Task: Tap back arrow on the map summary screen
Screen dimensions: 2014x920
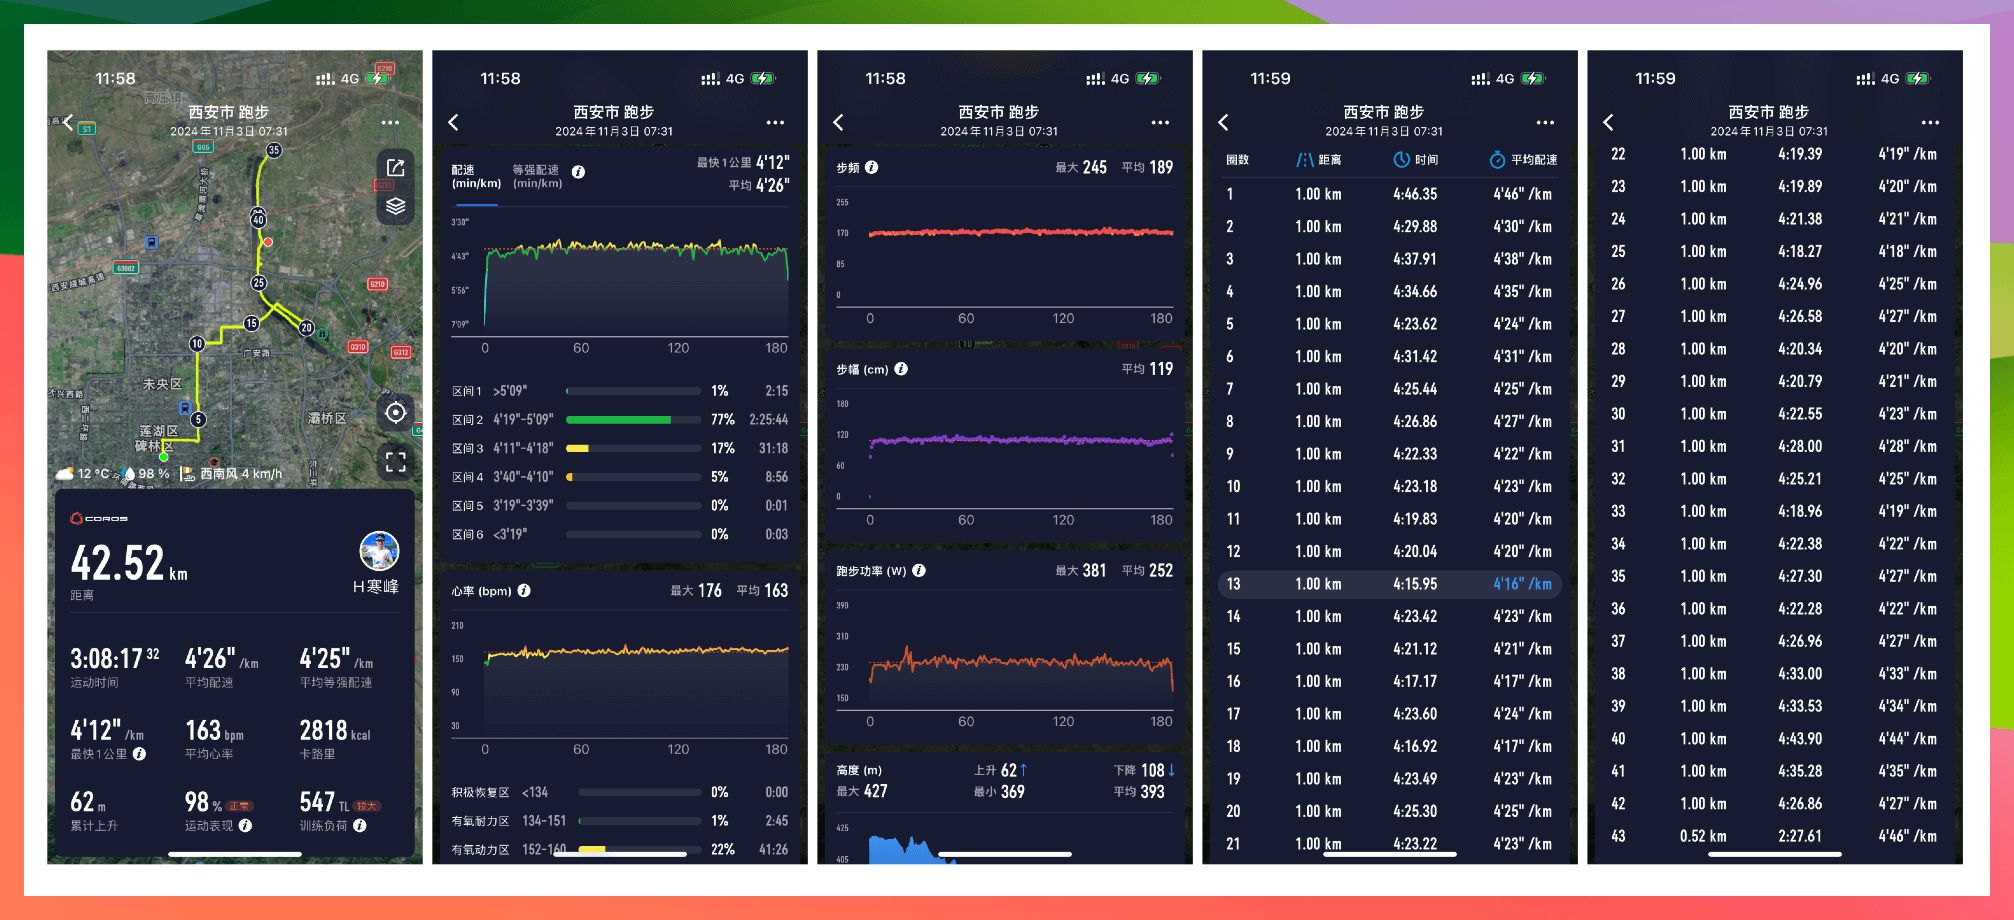Action: [68, 122]
